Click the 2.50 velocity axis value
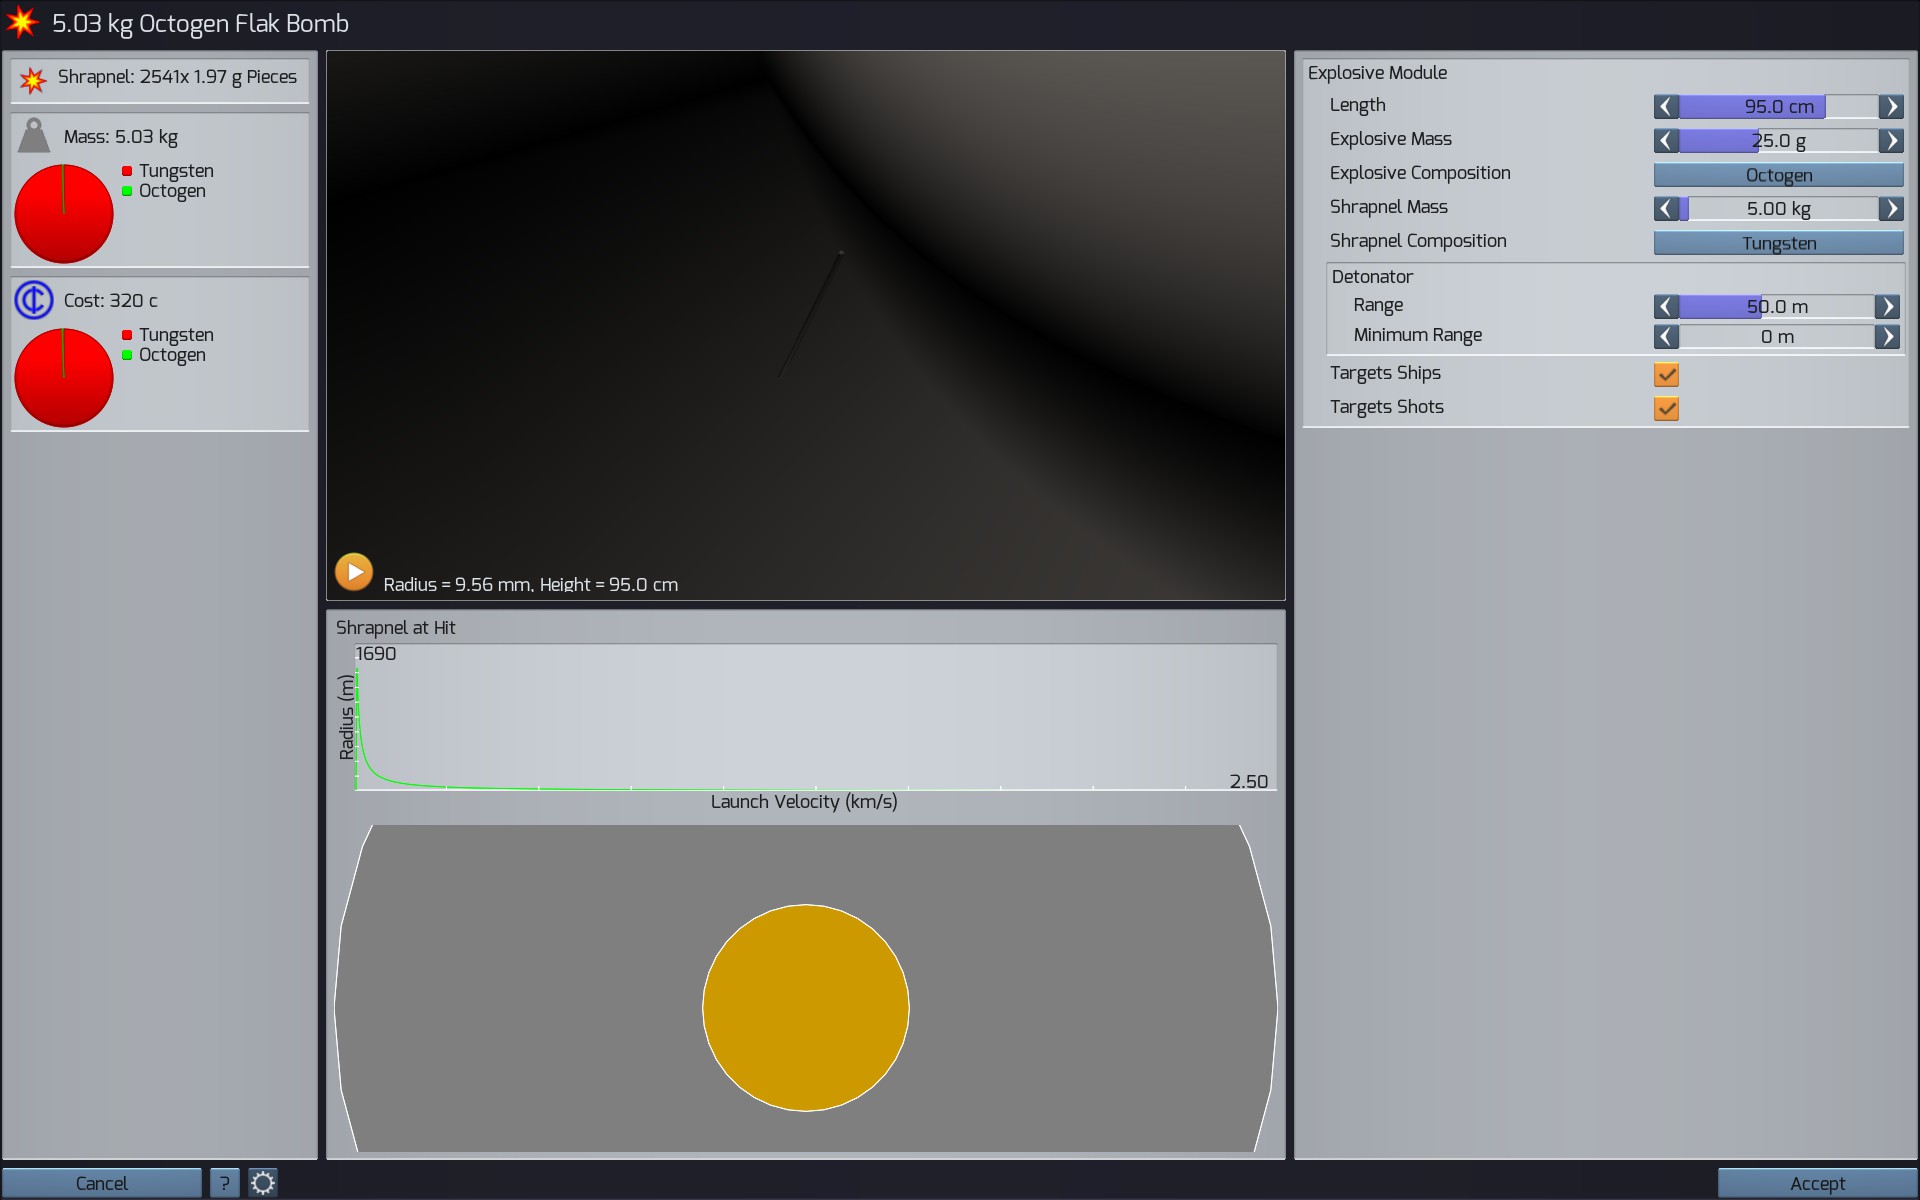Viewport: 1920px width, 1200px height. point(1249,782)
